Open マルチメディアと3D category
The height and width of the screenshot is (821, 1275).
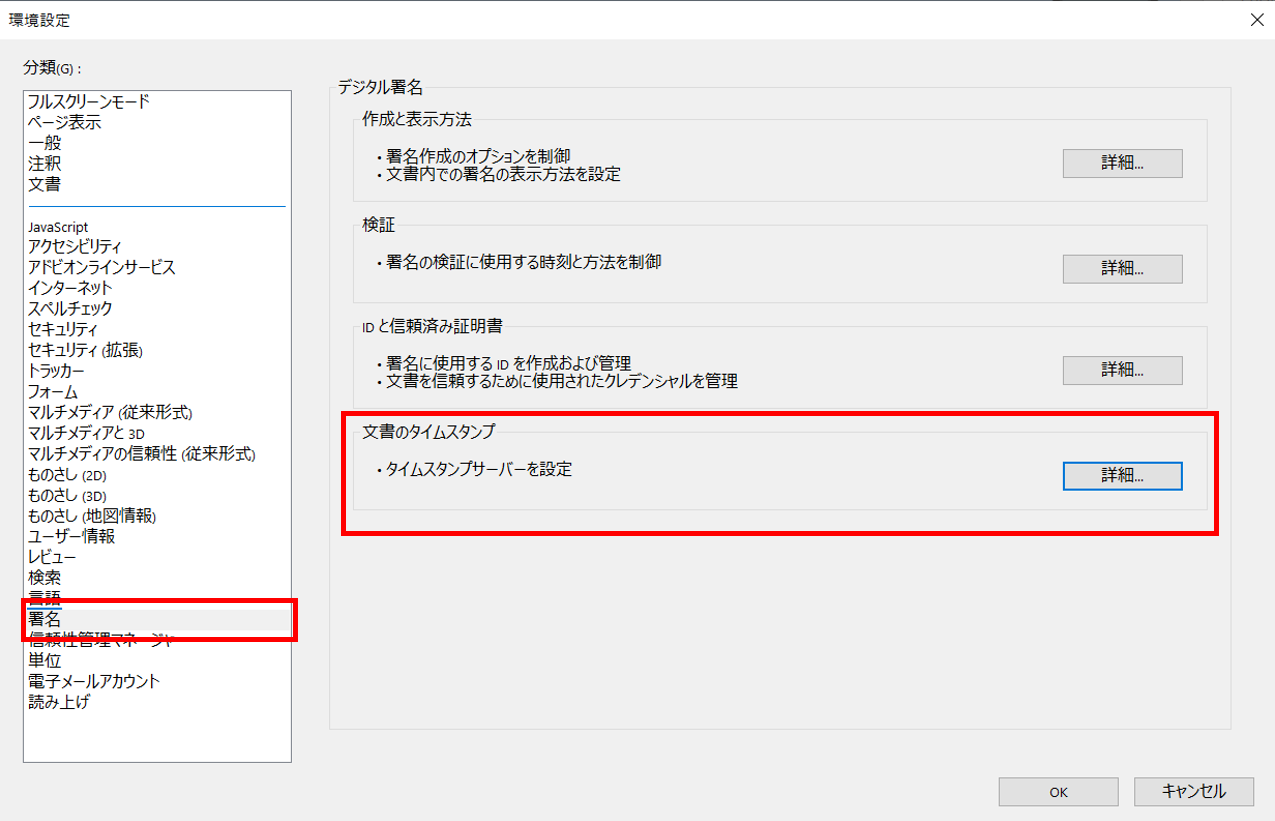pos(86,433)
